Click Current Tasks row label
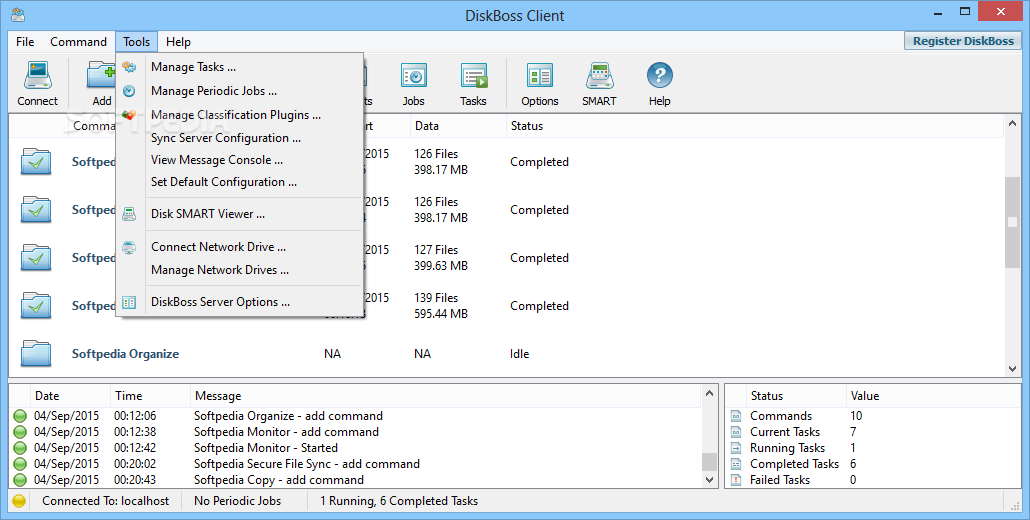The image size is (1030, 520). [x=785, y=432]
